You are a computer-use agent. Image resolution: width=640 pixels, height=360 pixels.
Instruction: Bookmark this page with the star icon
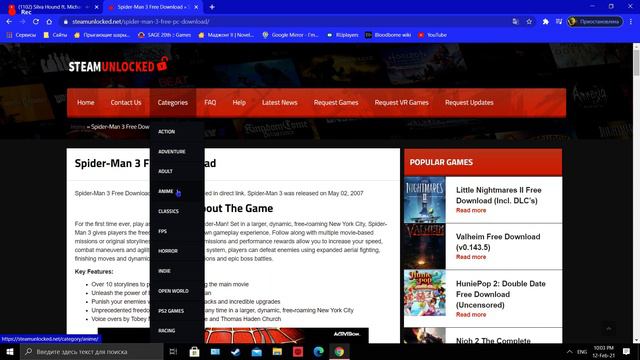529,22
